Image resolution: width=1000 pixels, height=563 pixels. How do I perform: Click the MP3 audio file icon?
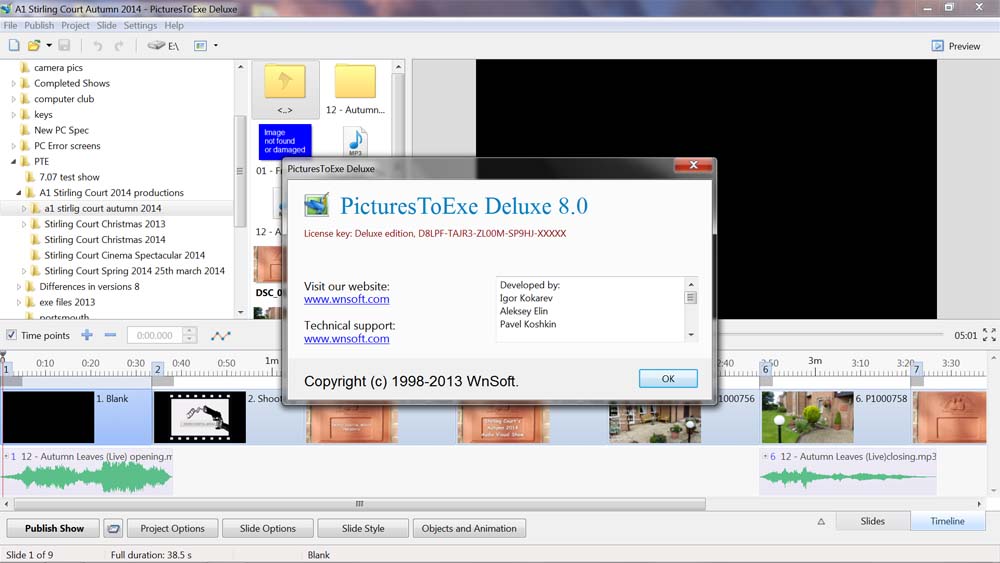coord(355,141)
